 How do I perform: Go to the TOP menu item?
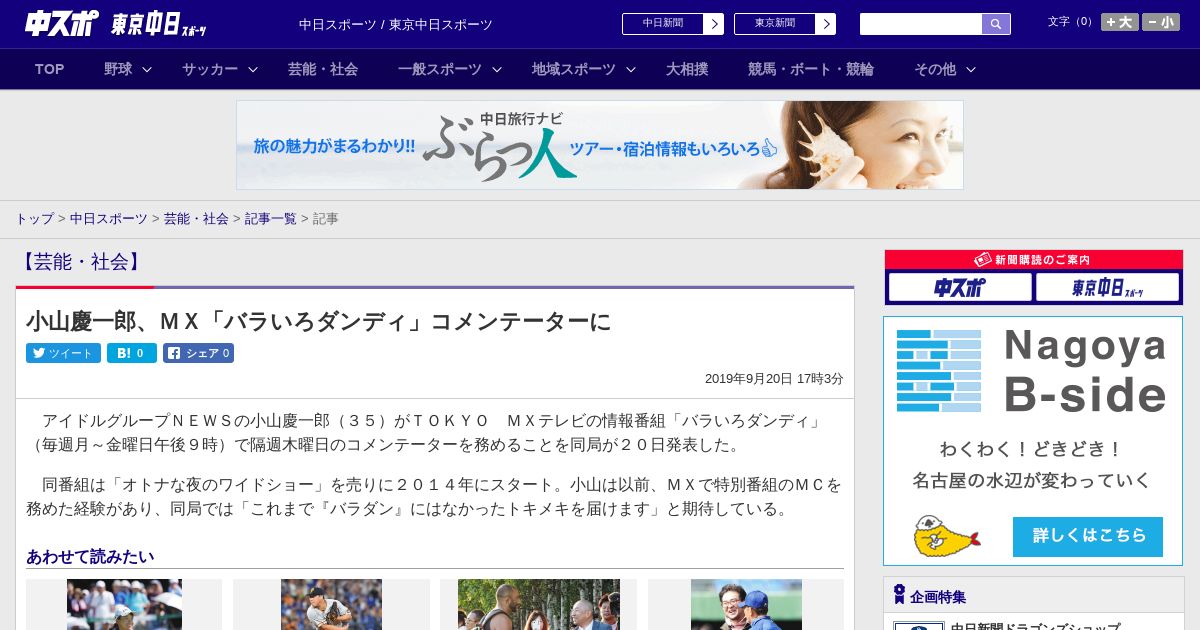(x=50, y=69)
